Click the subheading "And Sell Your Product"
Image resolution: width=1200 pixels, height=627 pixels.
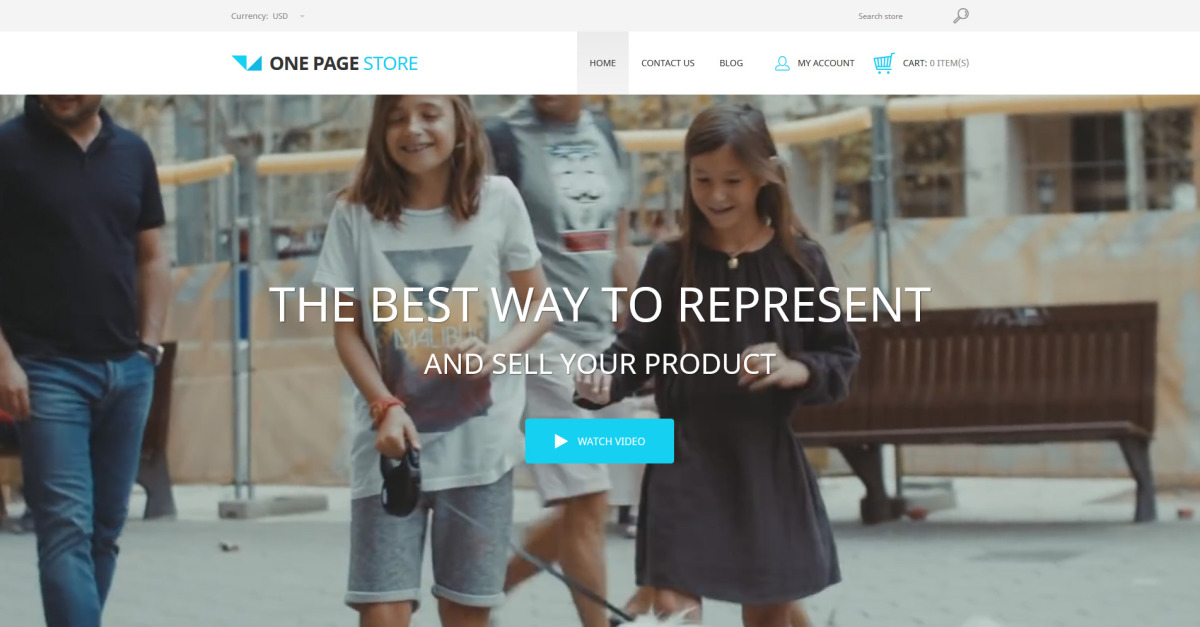[x=600, y=363]
